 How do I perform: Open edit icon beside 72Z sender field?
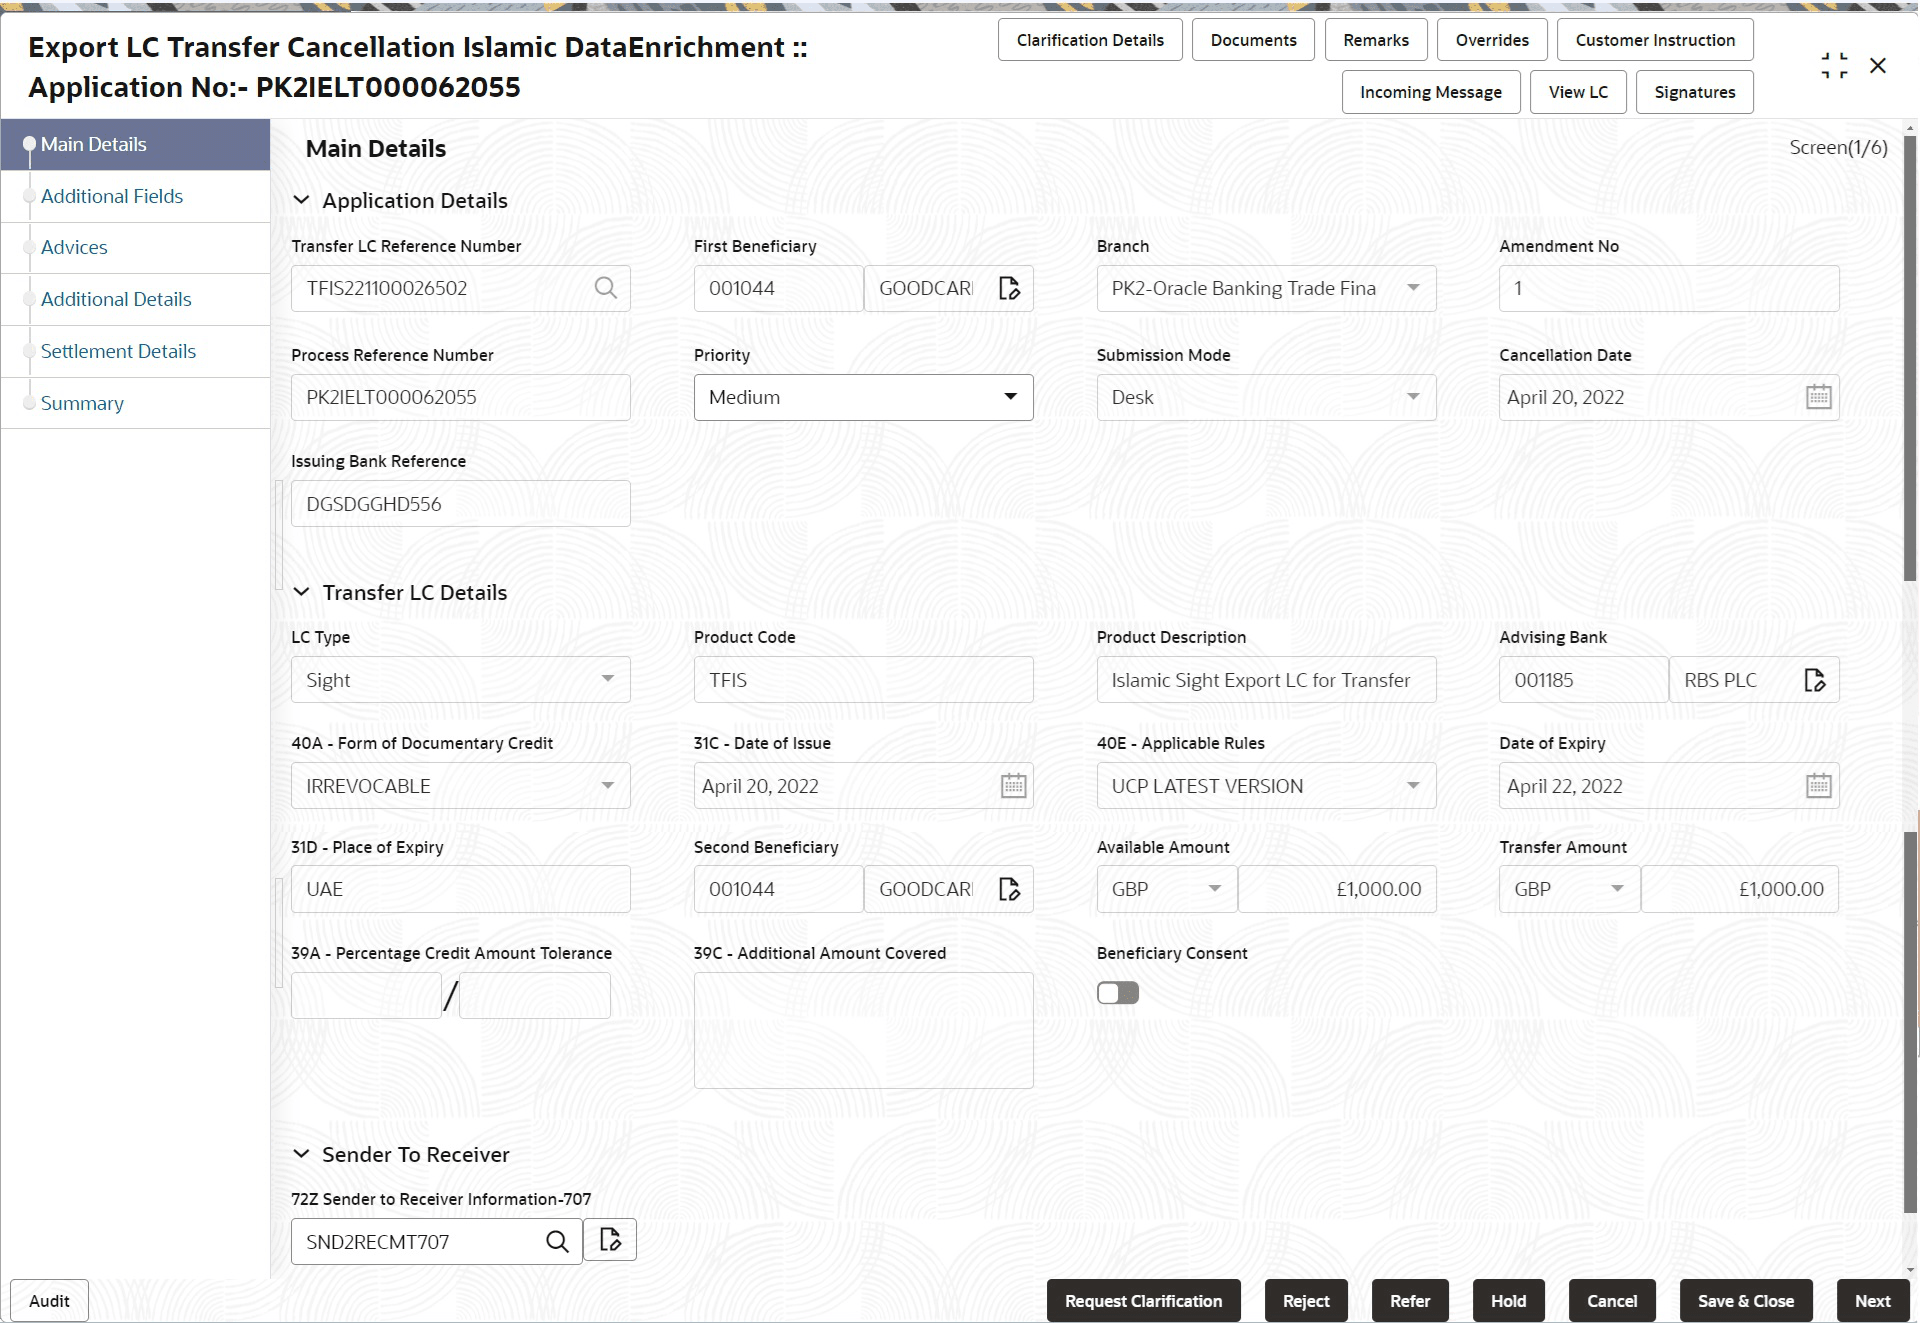pos(610,1240)
